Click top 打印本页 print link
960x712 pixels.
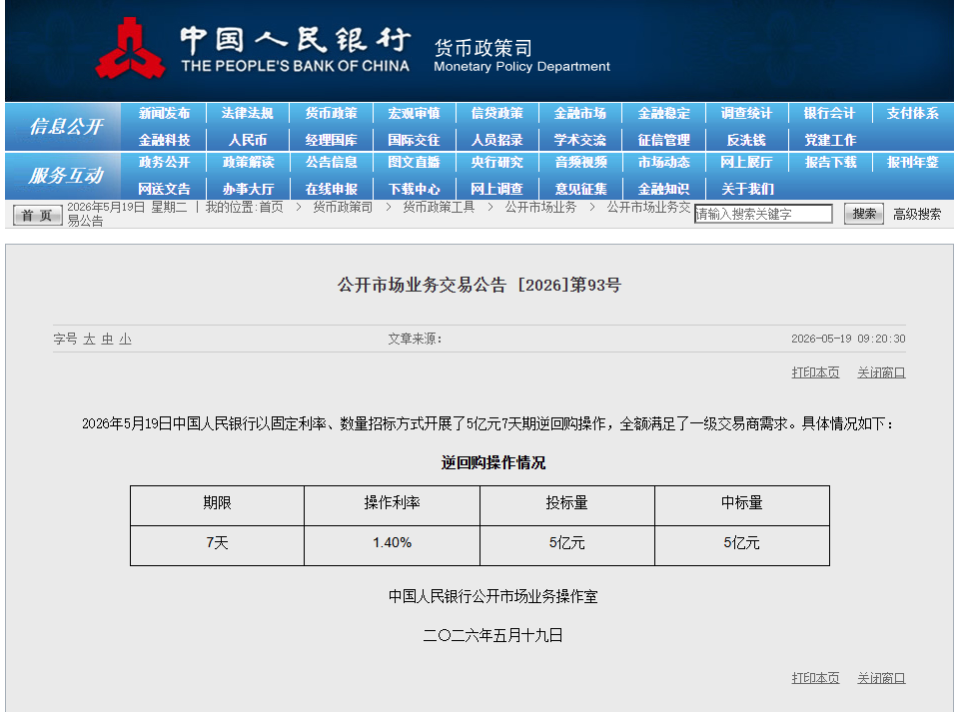pyautogui.click(x=816, y=373)
